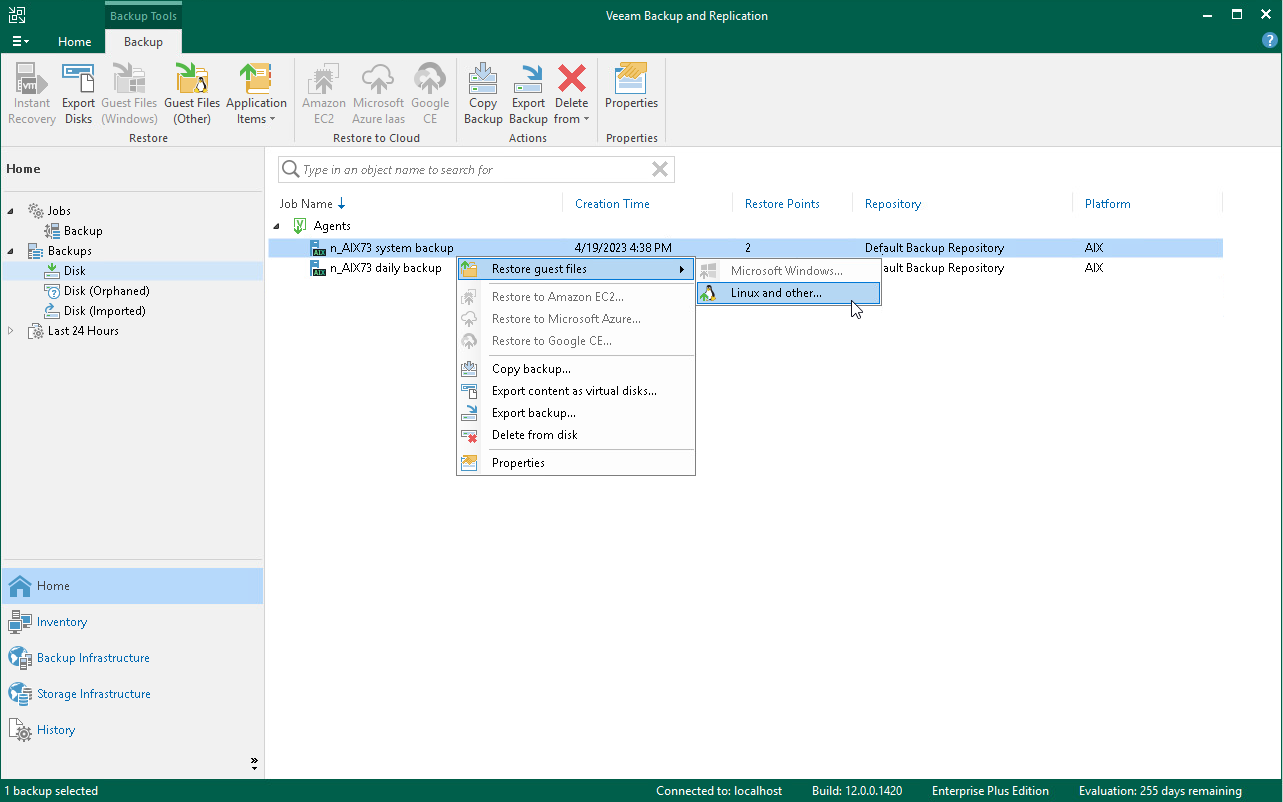Sort by the Restore Points column
This screenshot has height=802, width=1283.
[x=782, y=204]
